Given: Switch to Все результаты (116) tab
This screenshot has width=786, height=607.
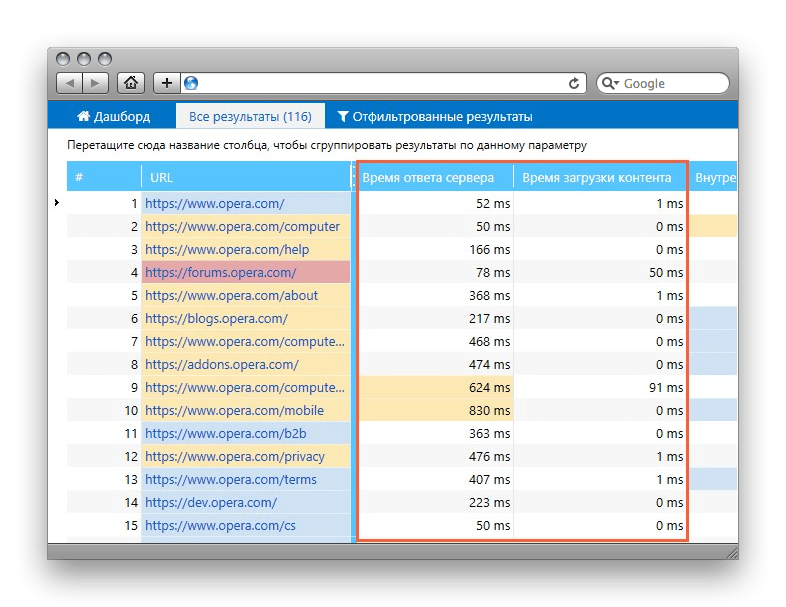Looking at the screenshot, I should 250,116.
